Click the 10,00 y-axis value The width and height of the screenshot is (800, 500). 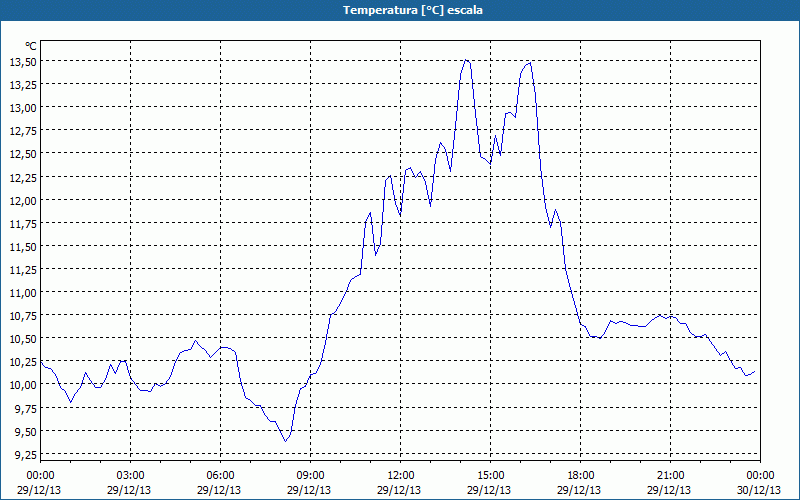23,385
